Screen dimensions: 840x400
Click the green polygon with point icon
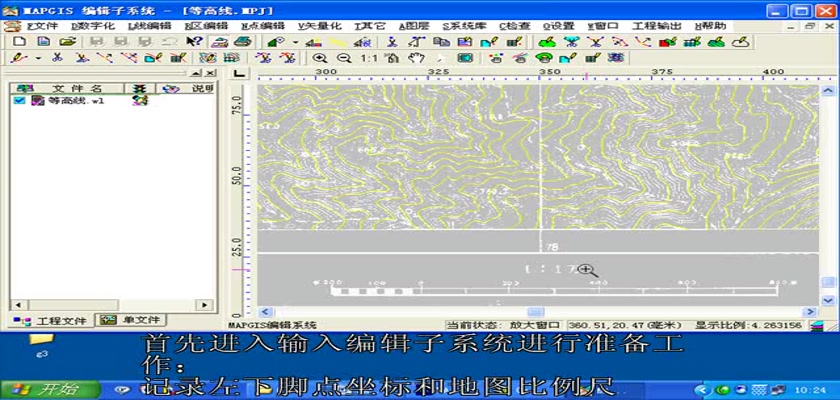coord(276,42)
